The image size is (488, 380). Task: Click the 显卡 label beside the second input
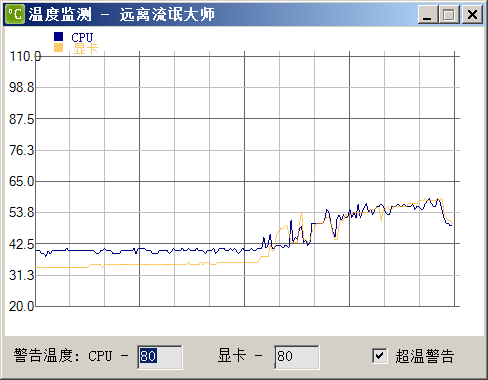click(232, 355)
